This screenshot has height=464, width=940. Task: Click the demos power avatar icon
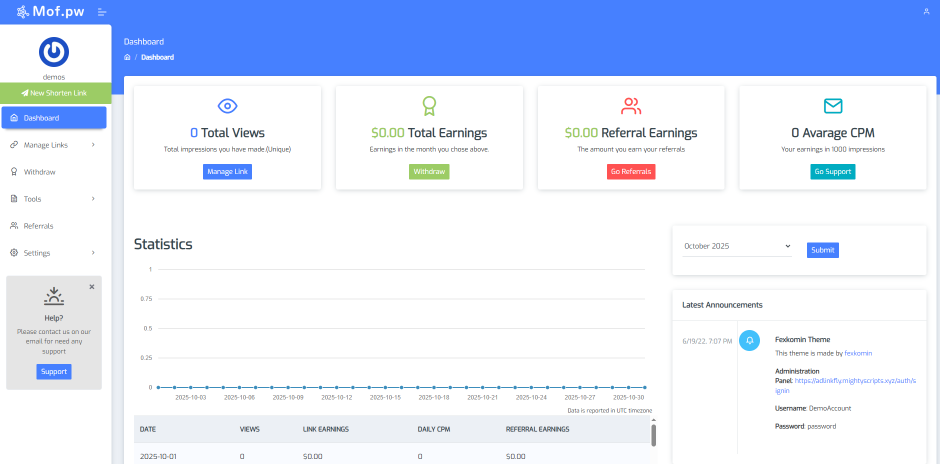point(53,52)
